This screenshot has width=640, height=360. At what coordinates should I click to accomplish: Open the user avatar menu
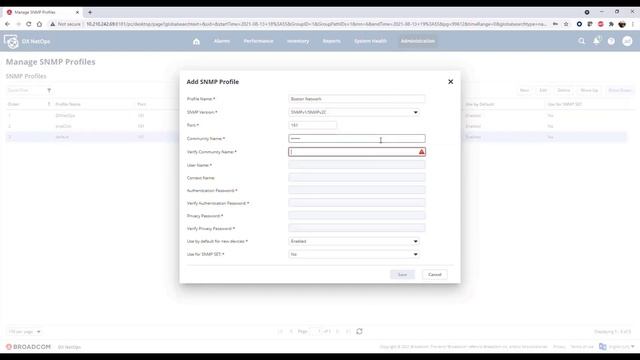pyautogui.click(x=627, y=41)
